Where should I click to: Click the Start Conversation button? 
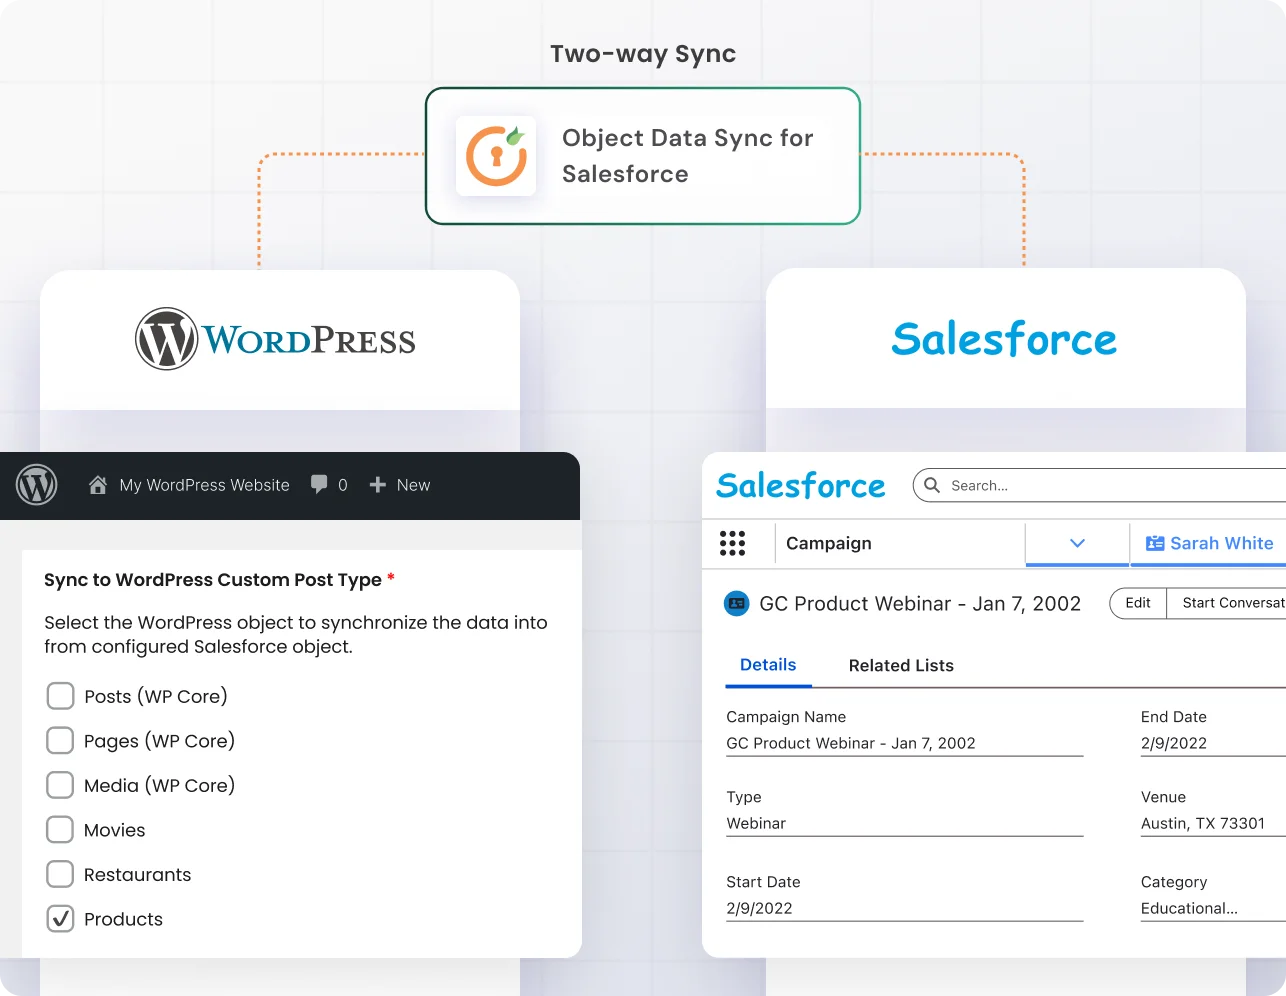coord(1226,603)
